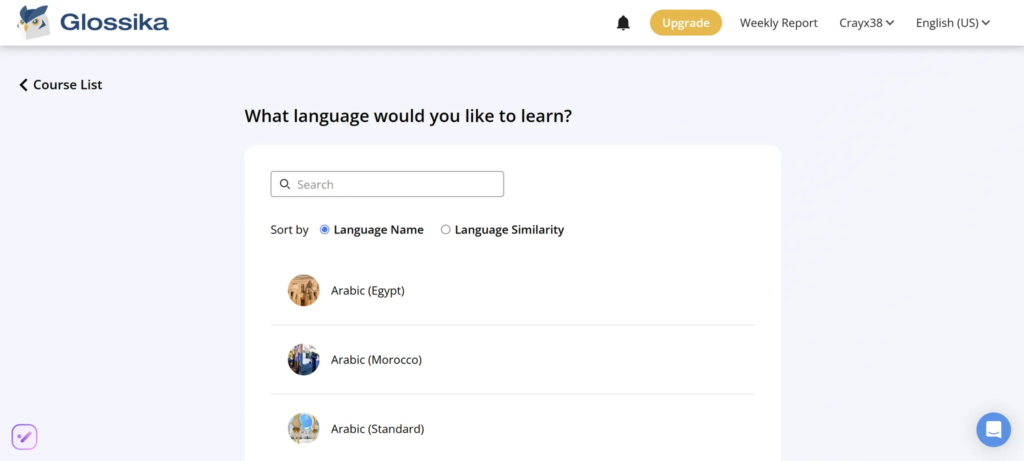Open the notifications bell

pyautogui.click(x=624, y=23)
